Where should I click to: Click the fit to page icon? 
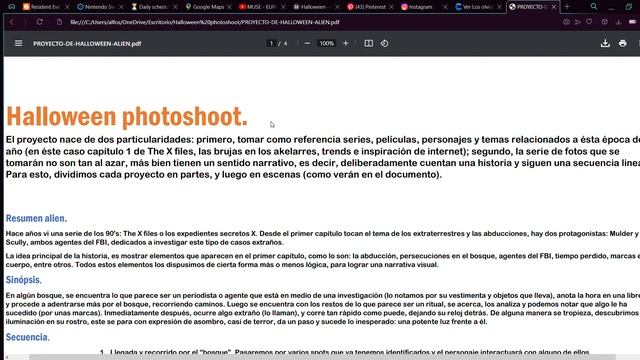pos(369,43)
